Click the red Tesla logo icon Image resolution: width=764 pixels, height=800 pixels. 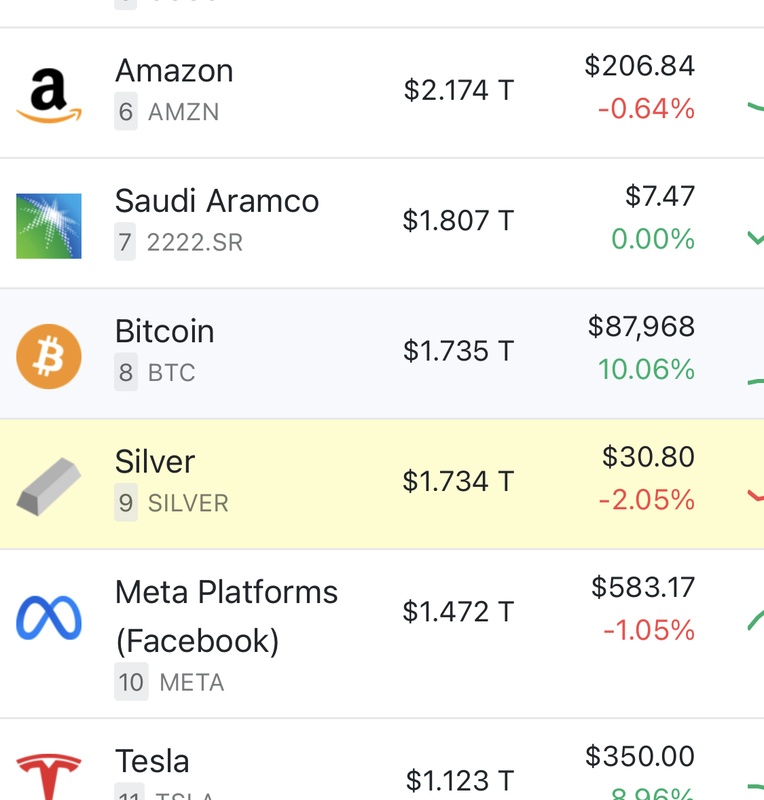point(49,777)
